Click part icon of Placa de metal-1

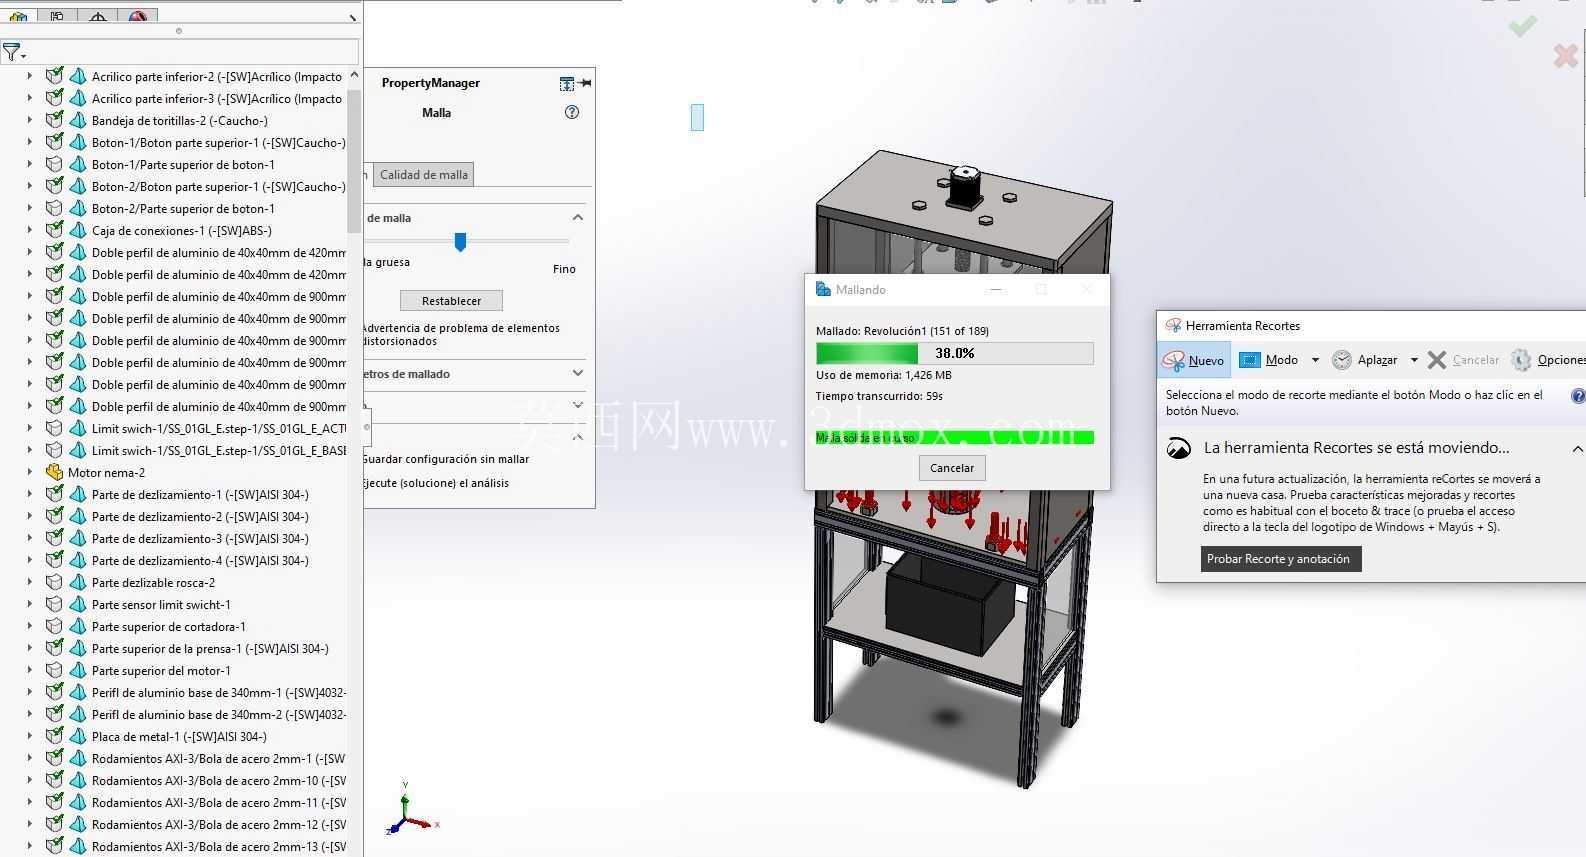(x=54, y=736)
